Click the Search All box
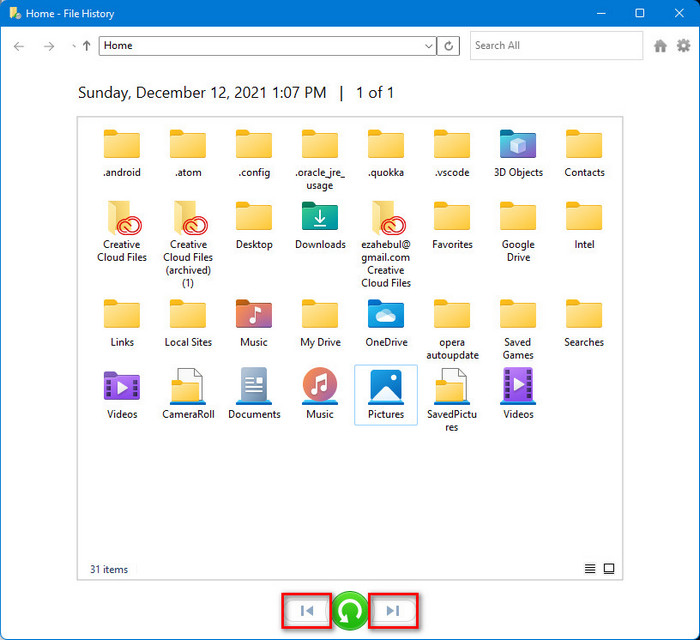 556,46
